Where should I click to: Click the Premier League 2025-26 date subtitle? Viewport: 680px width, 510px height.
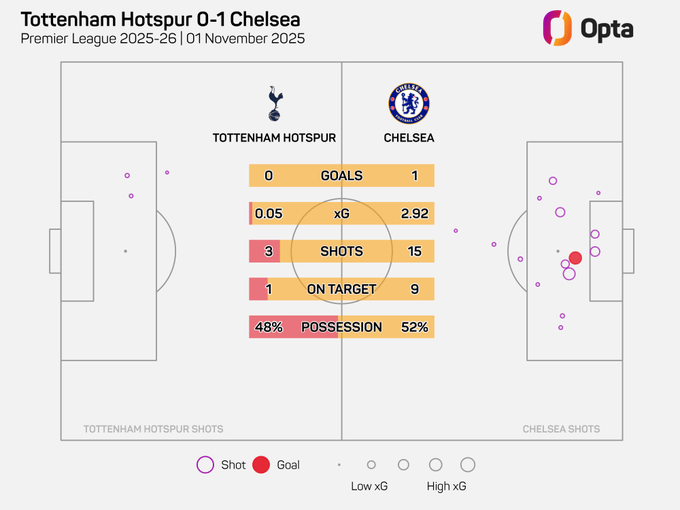(163, 39)
